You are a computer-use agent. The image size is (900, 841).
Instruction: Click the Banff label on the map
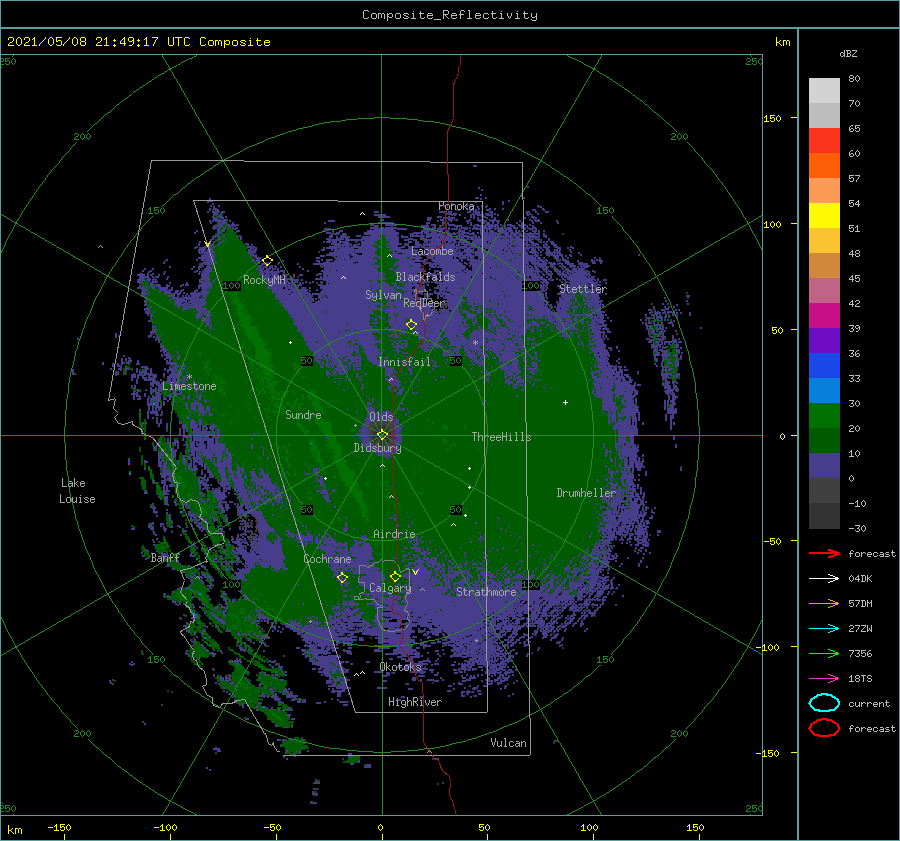tap(165, 557)
